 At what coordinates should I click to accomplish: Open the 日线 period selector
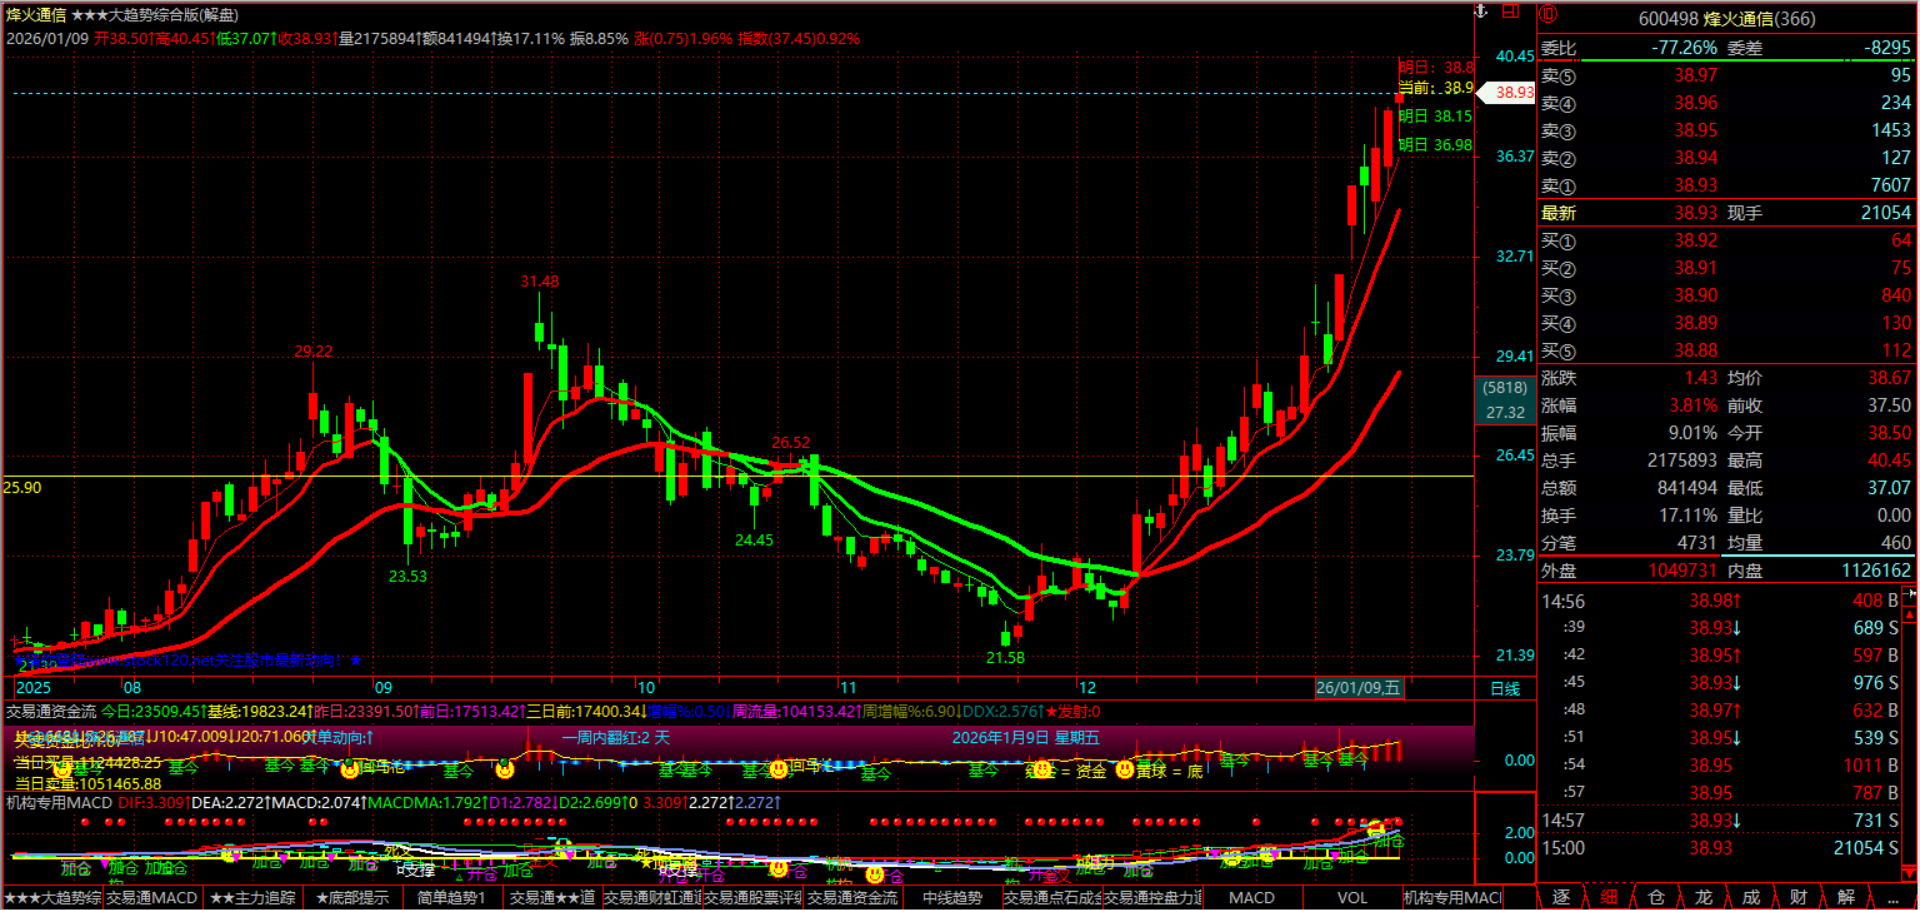(1505, 688)
